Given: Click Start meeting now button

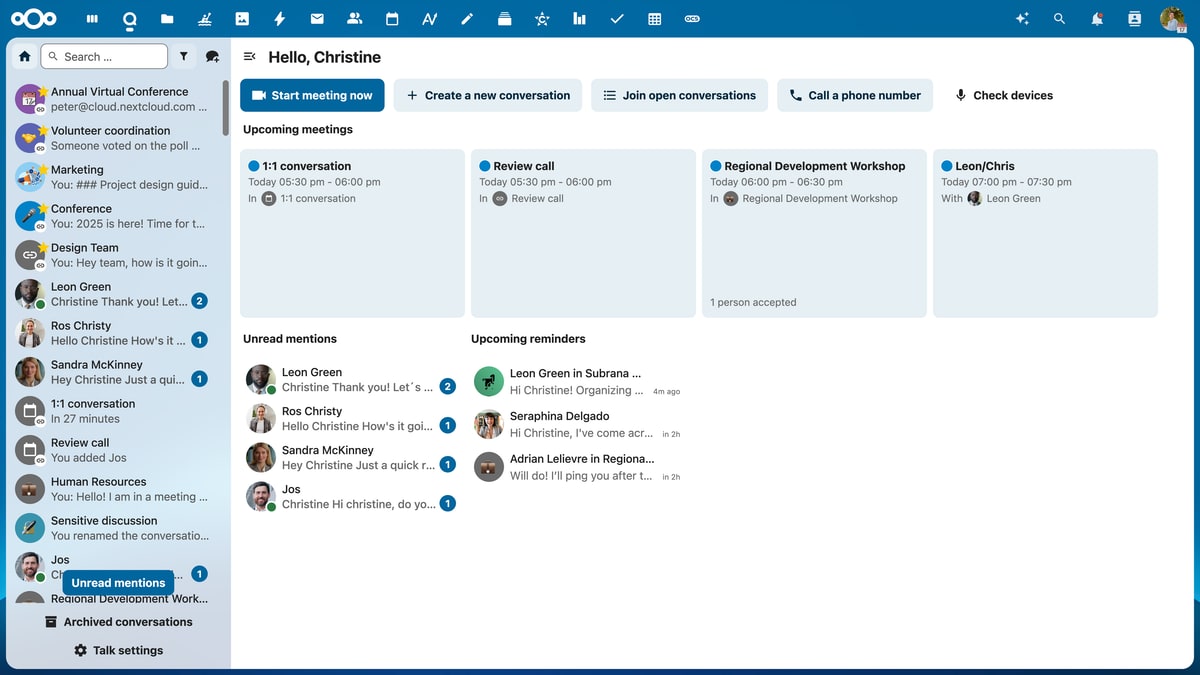Looking at the screenshot, I should coord(312,95).
